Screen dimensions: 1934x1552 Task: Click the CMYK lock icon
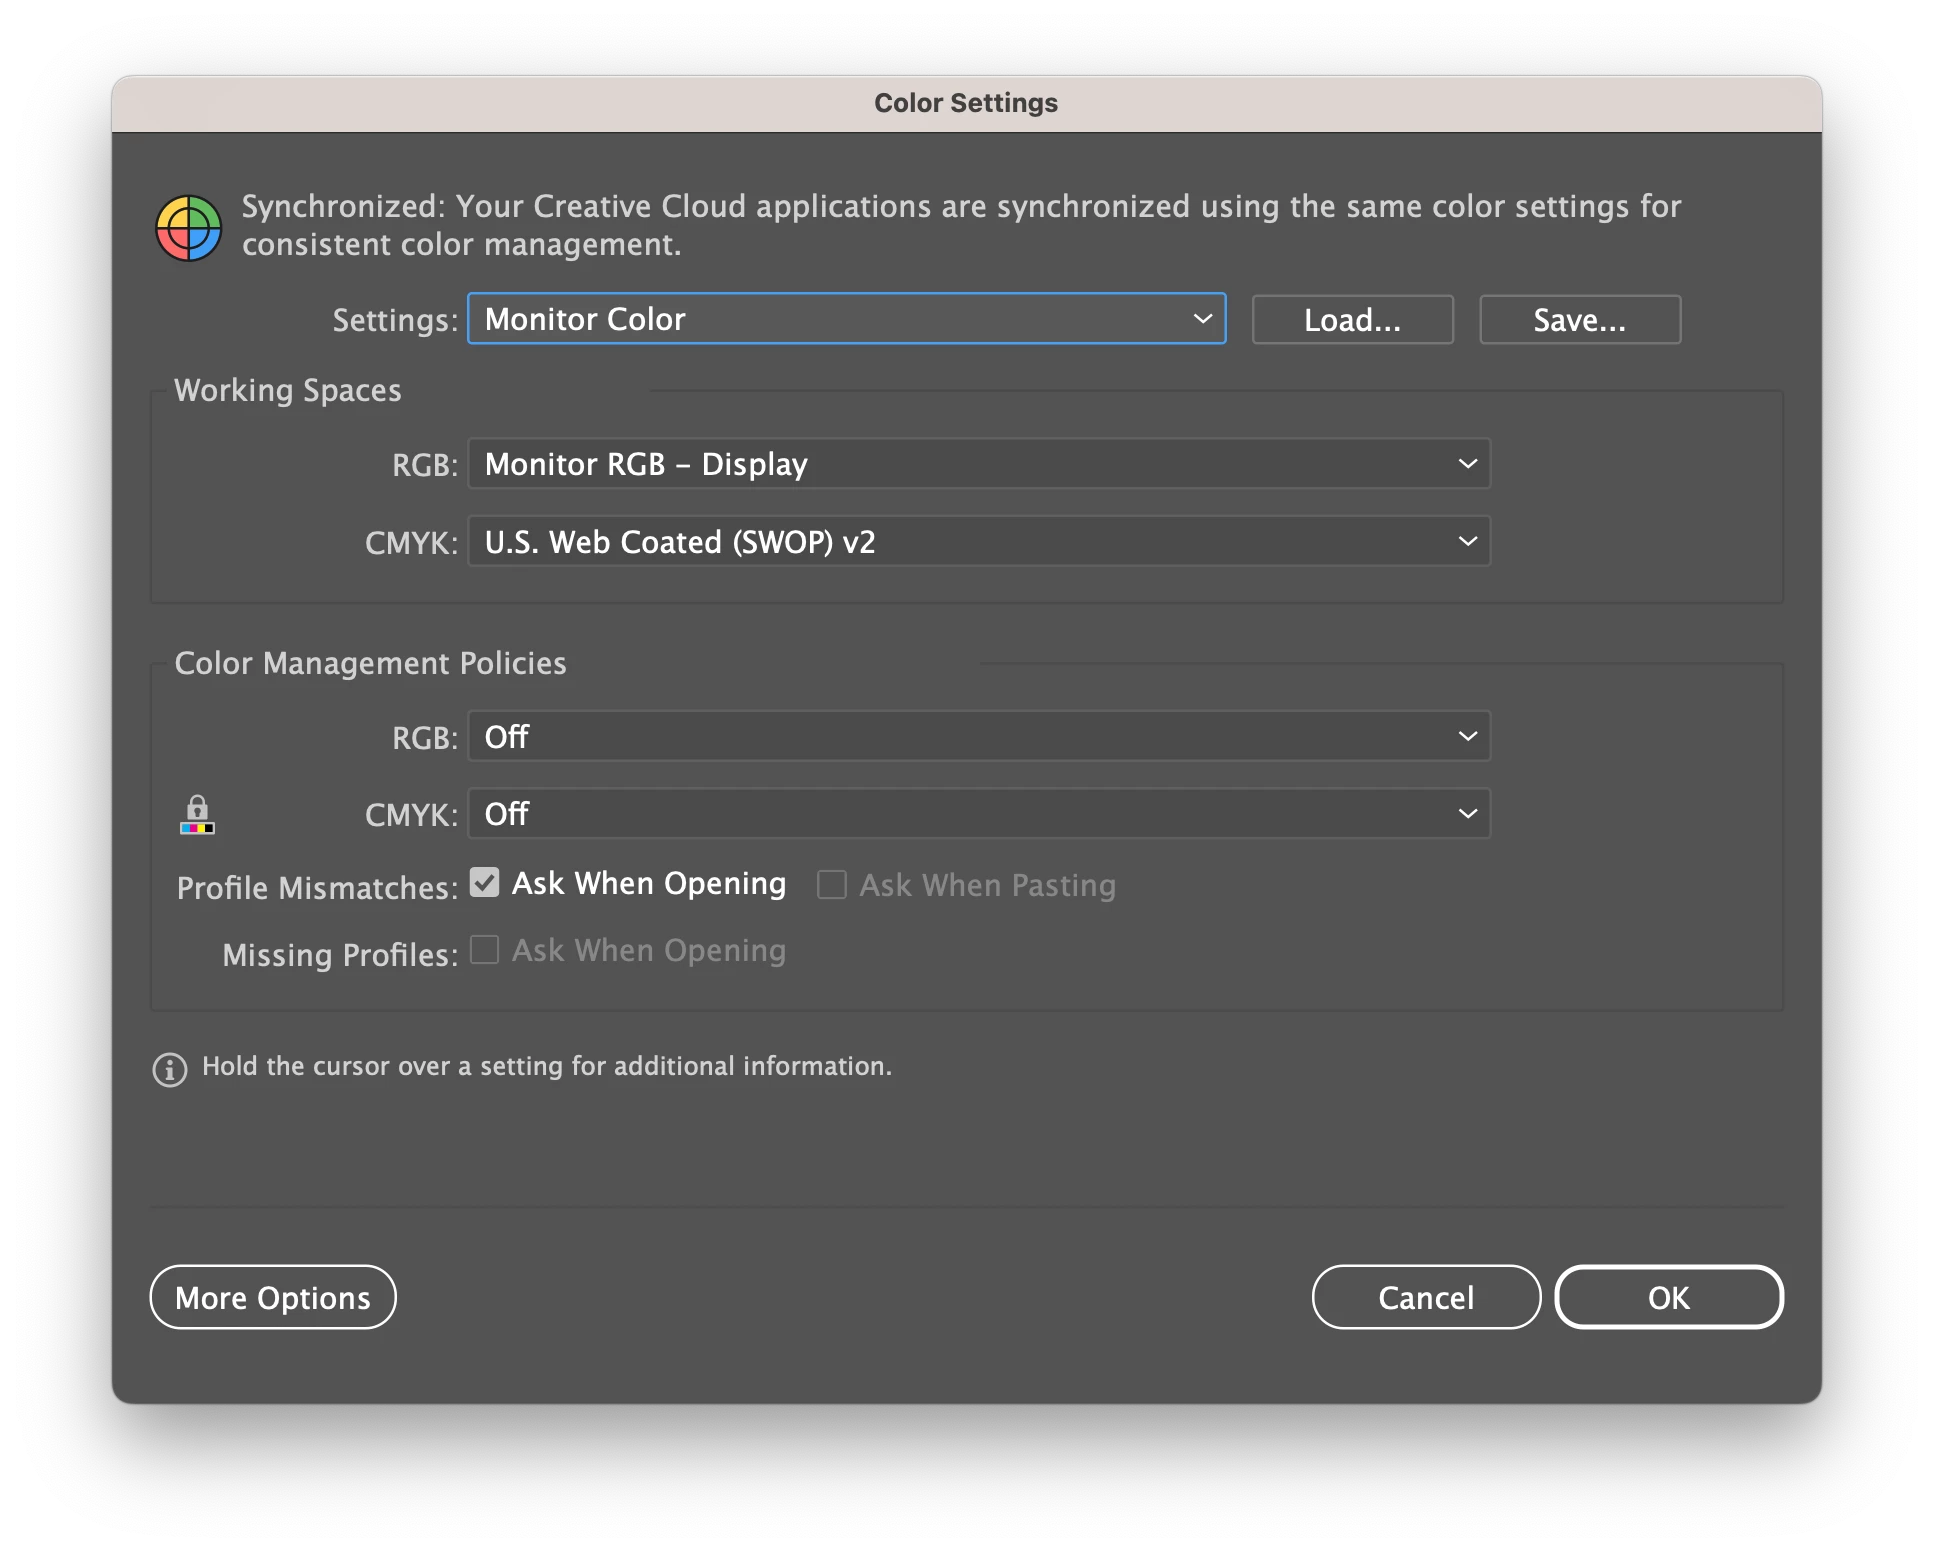coord(197,814)
